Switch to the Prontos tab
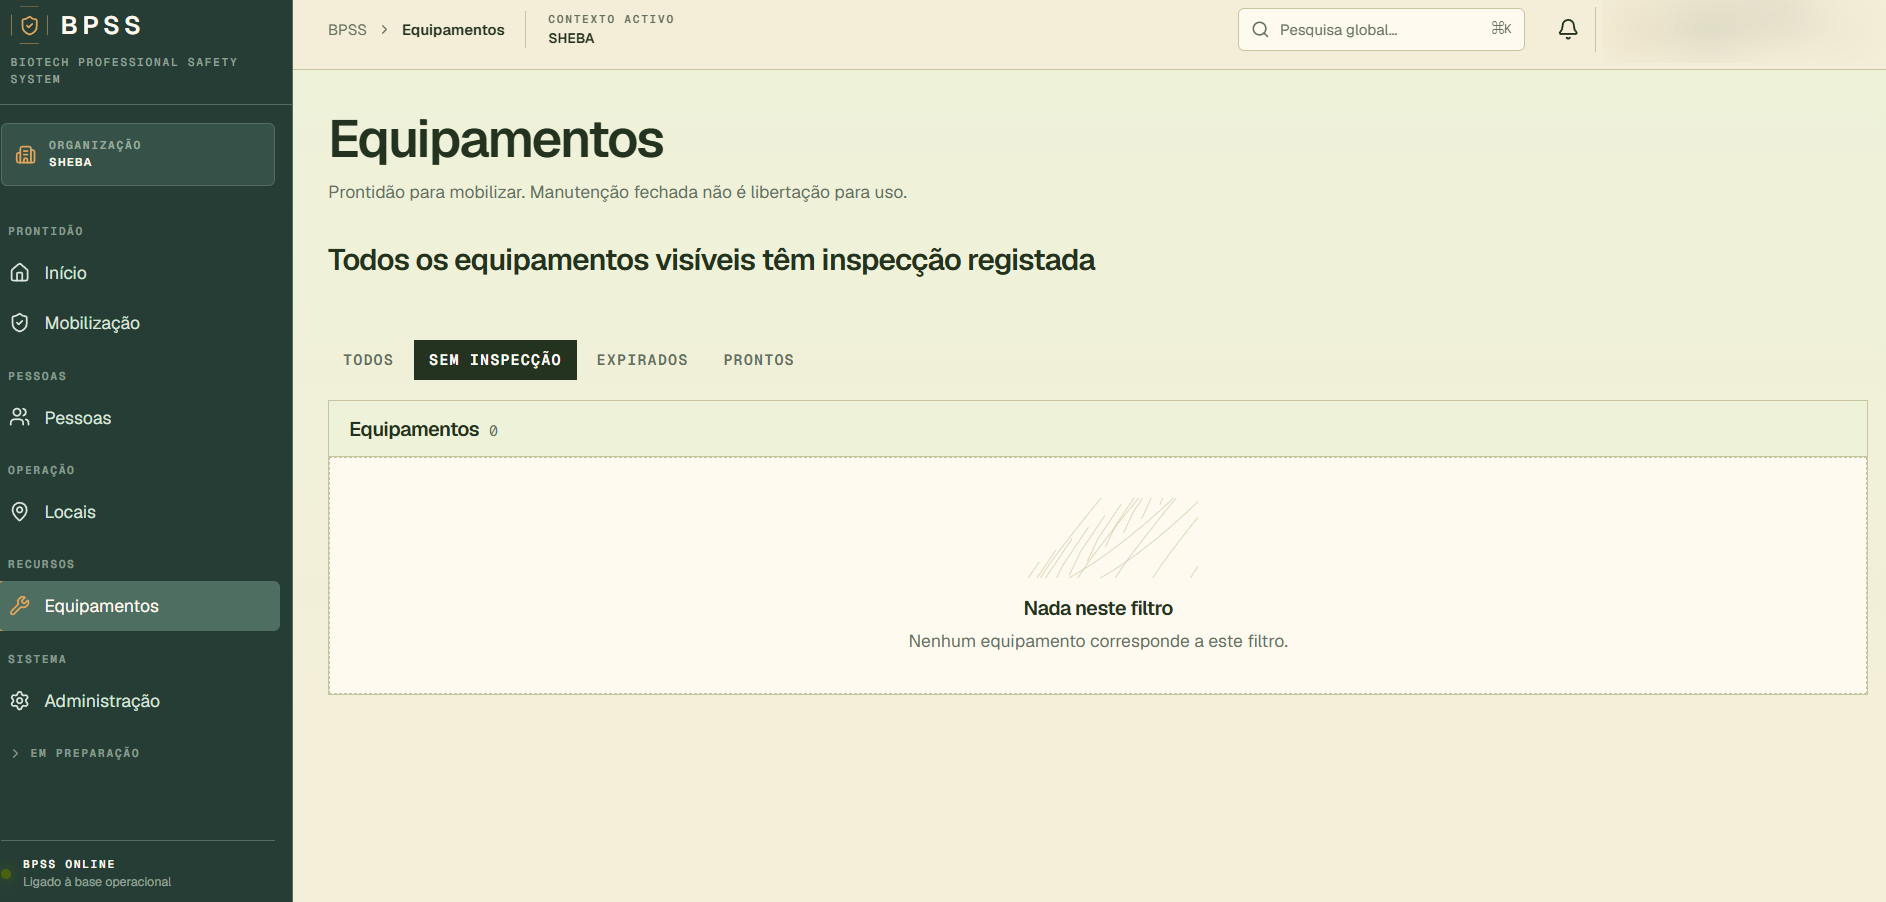Viewport: 1886px width, 902px height. point(759,360)
